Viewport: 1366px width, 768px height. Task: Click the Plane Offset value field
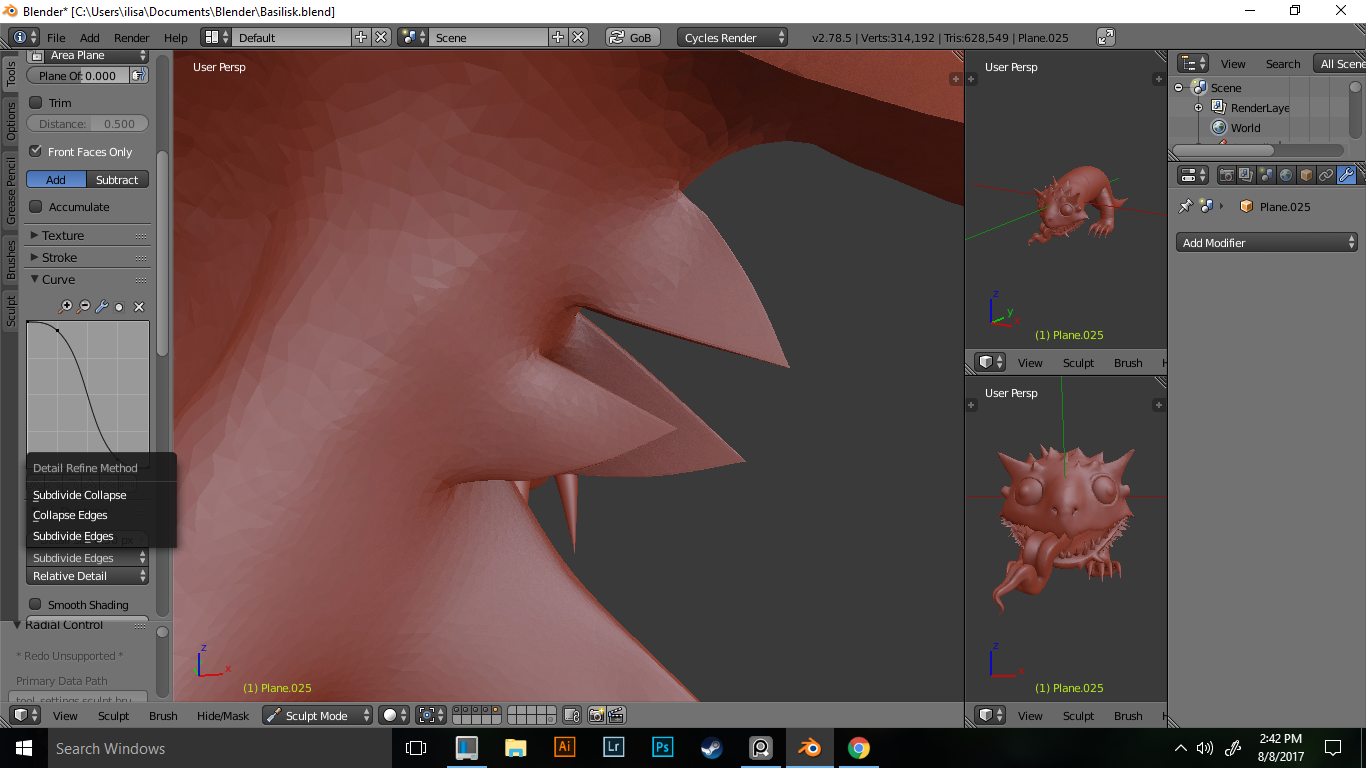[78, 75]
